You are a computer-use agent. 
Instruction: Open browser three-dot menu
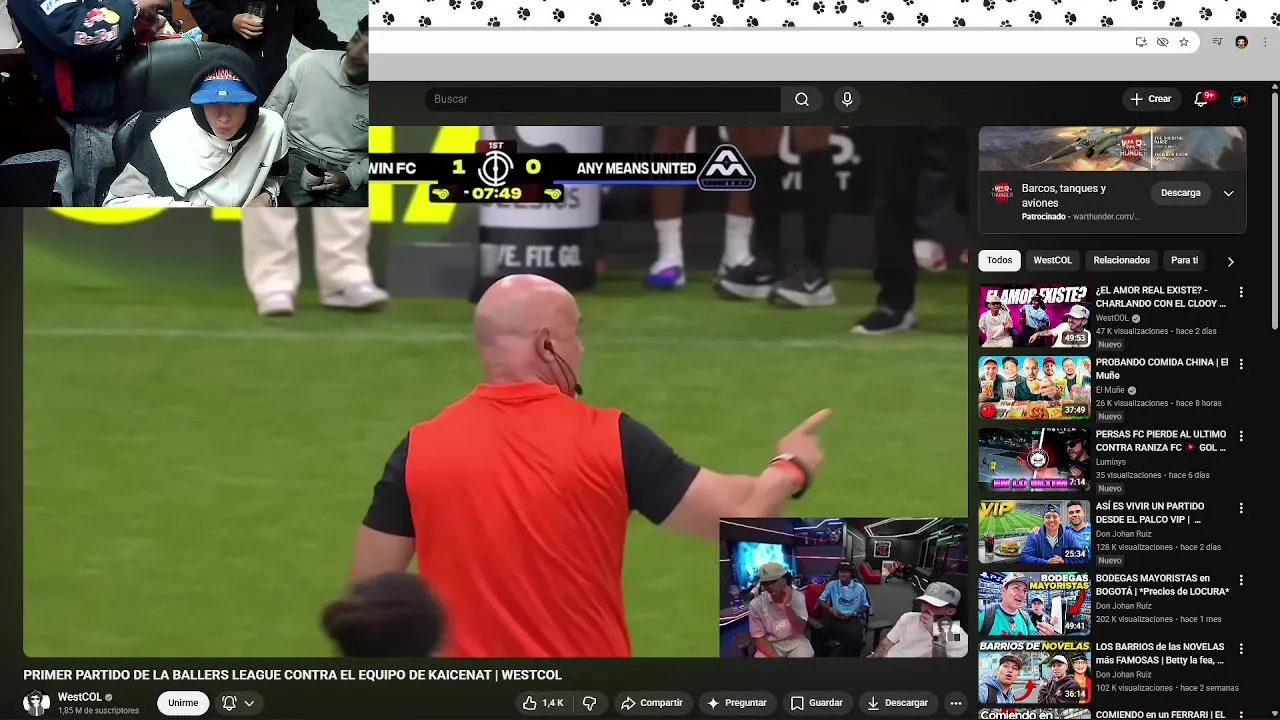click(x=1266, y=42)
